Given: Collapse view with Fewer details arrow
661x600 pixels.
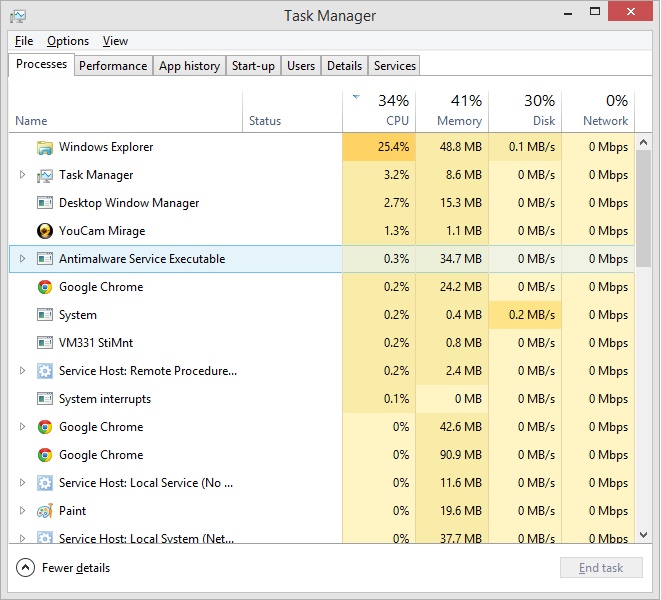Looking at the screenshot, I should [x=25, y=568].
